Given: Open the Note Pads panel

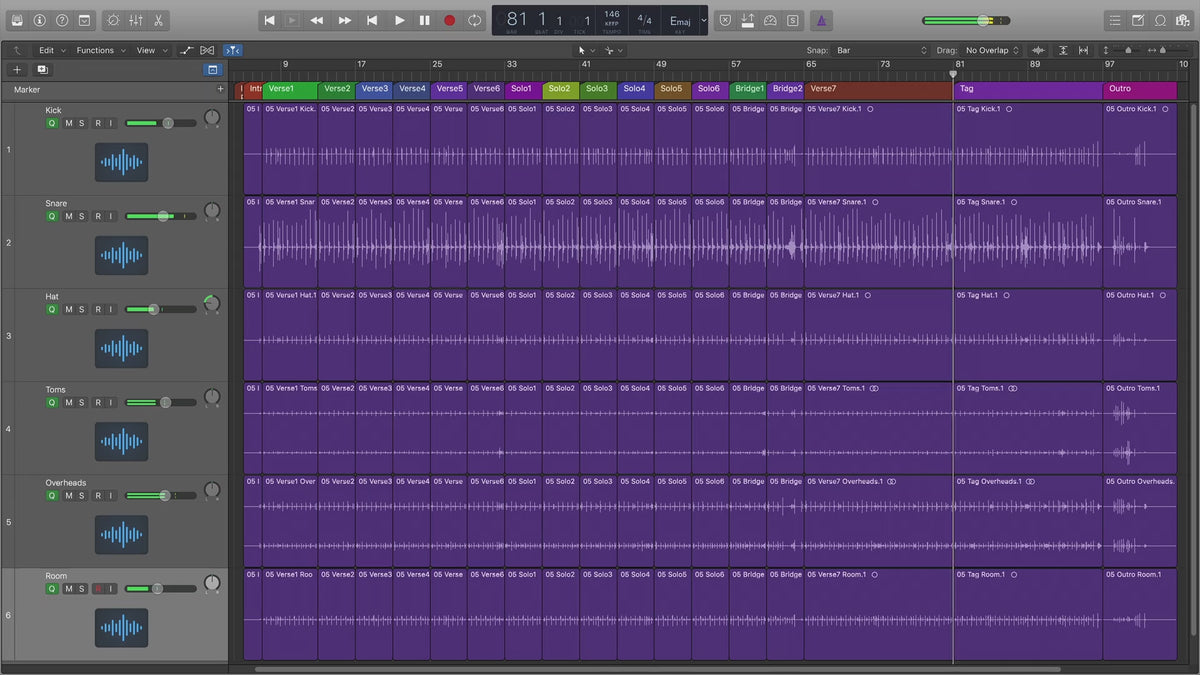Looking at the screenshot, I should tap(1138, 20).
